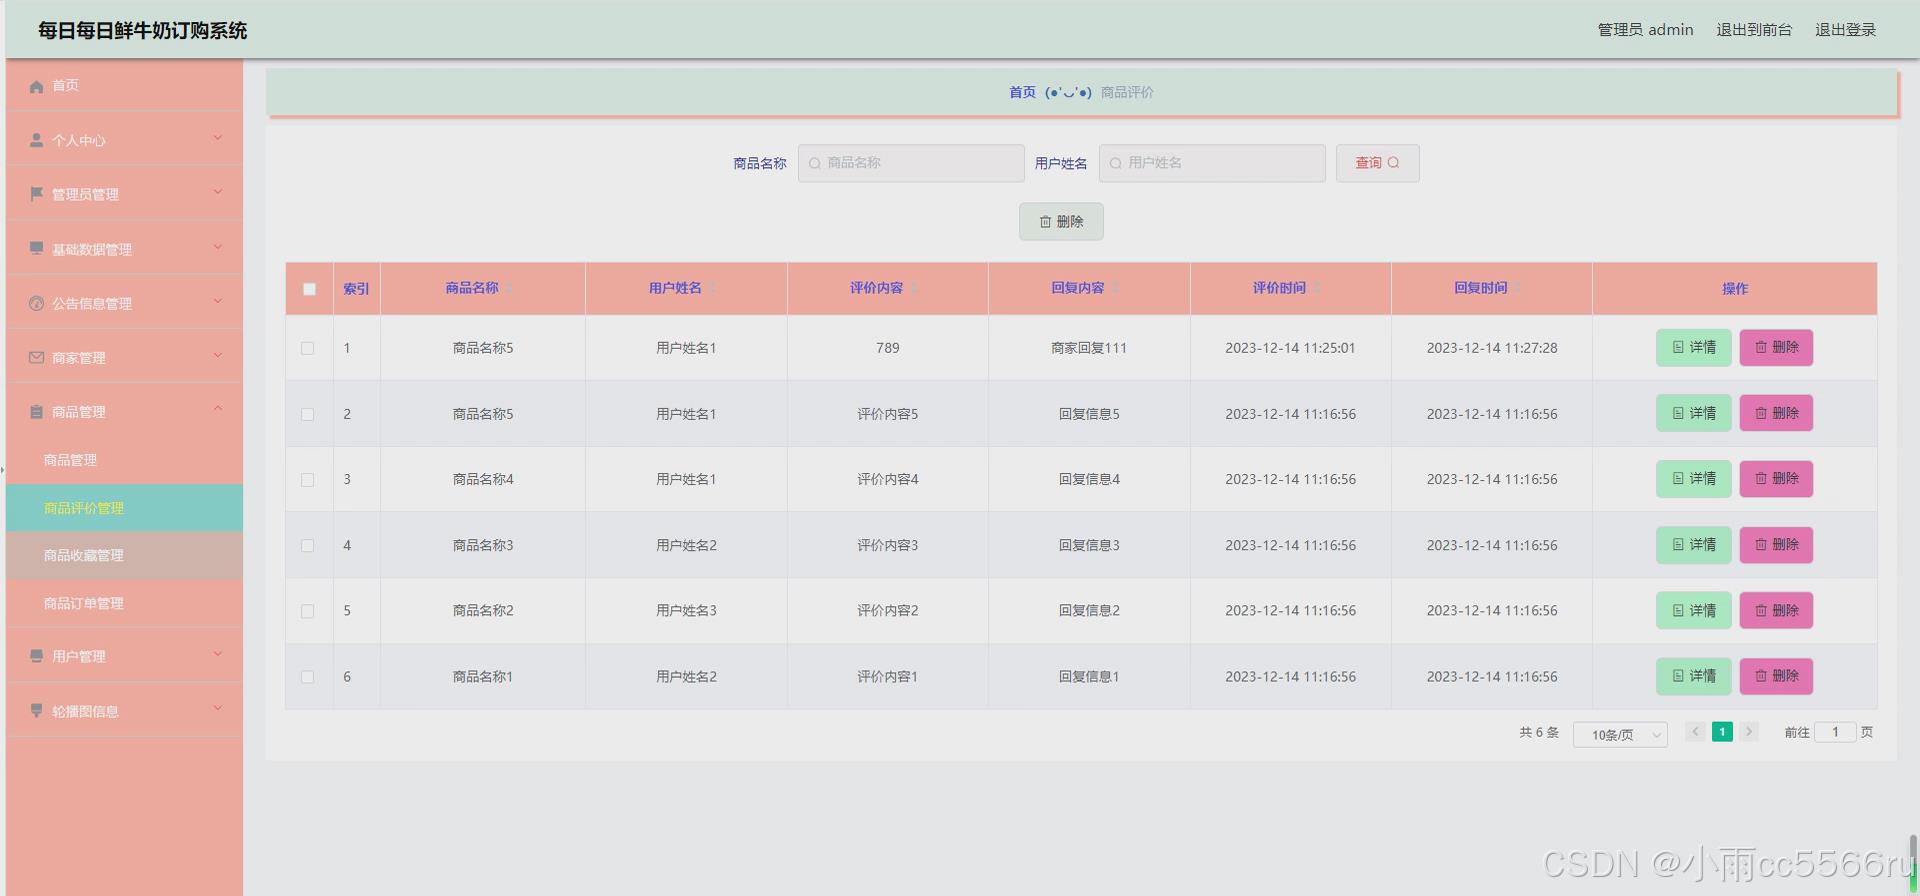Viewport: 1920px width, 896px height.
Task: Click the icon beside 轮播图信息
Action: 36,711
